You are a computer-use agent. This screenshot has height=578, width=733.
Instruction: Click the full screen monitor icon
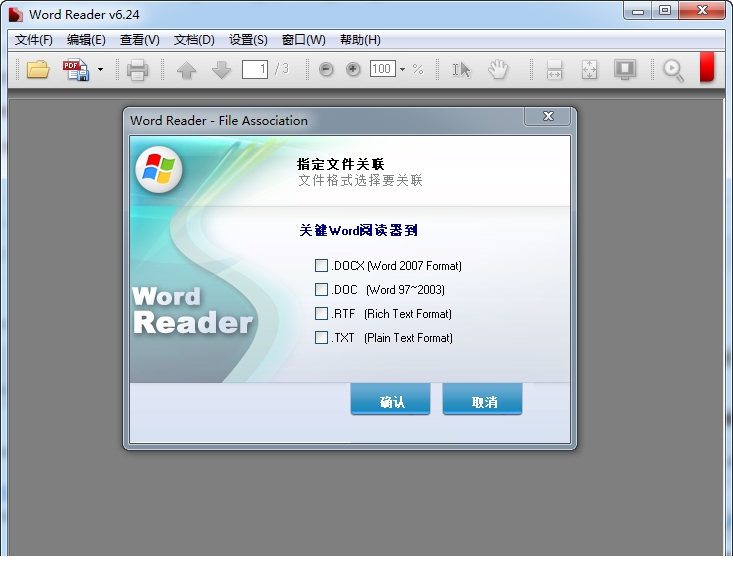click(x=625, y=70)
